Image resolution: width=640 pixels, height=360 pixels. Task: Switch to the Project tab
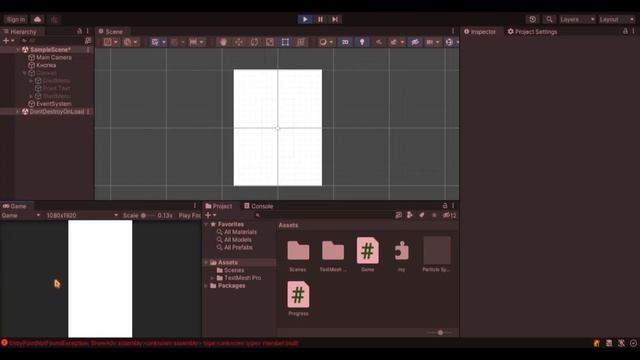(x=219, y=206)
